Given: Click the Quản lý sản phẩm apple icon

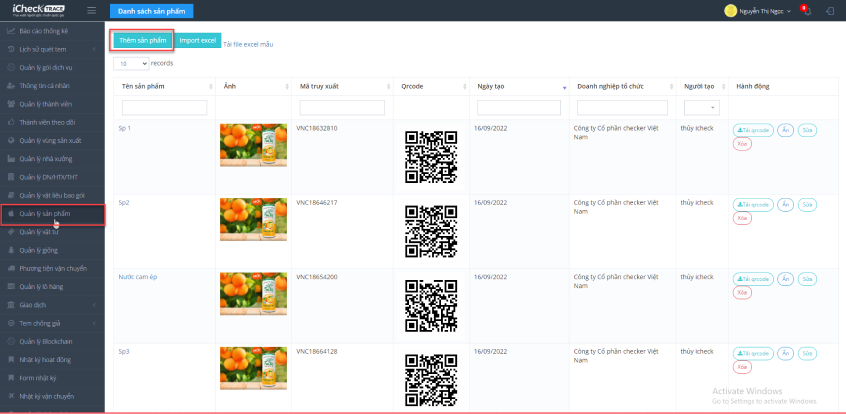Looking at the screenshot, I should point(11,214).
